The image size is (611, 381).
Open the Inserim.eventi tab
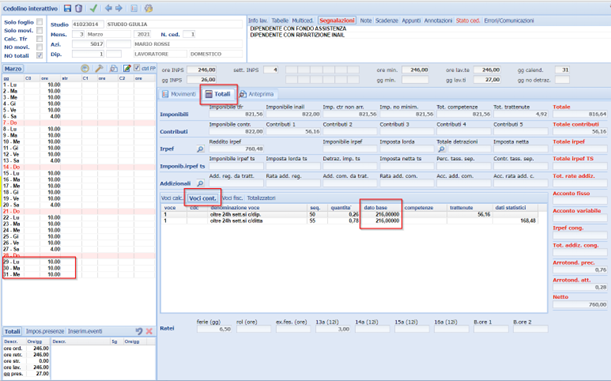pos(85,331)
